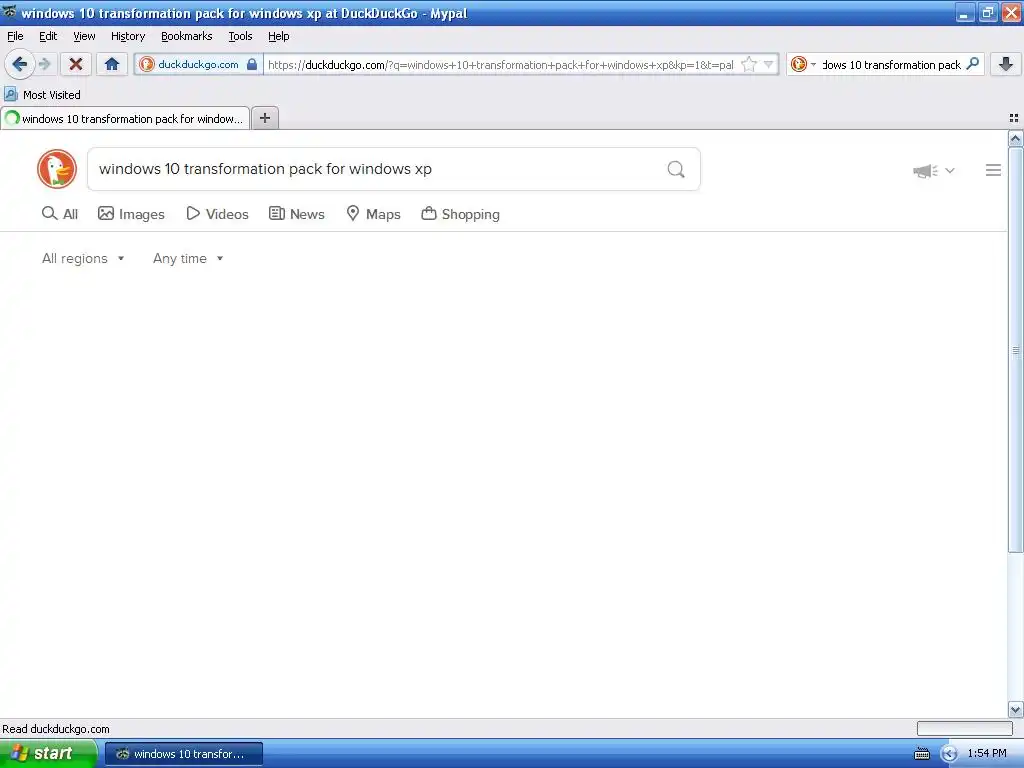The width and height of the screenshot is (1024, 768).
Task: Switch to the Maps results tab
Action: pos(374,214)
